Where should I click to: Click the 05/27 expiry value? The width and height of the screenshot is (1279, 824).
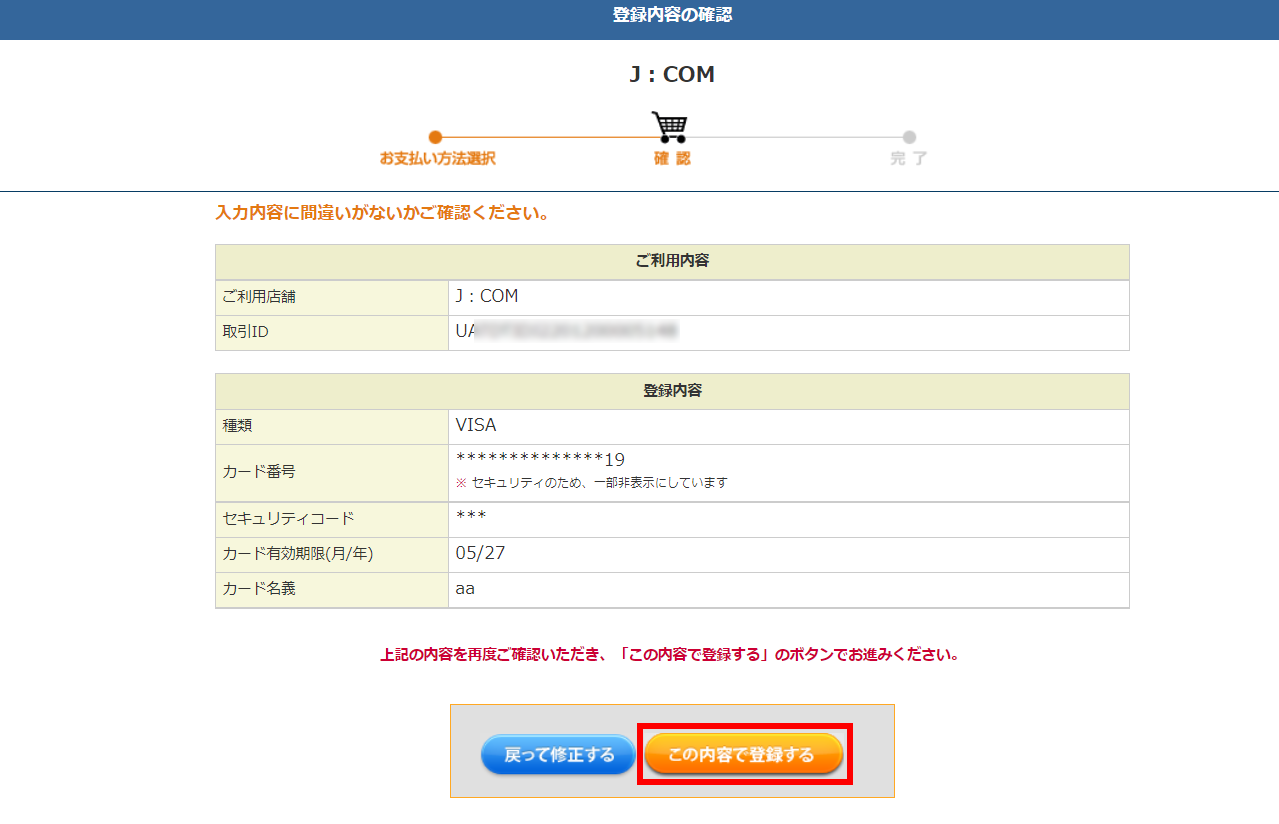point(480,553)
